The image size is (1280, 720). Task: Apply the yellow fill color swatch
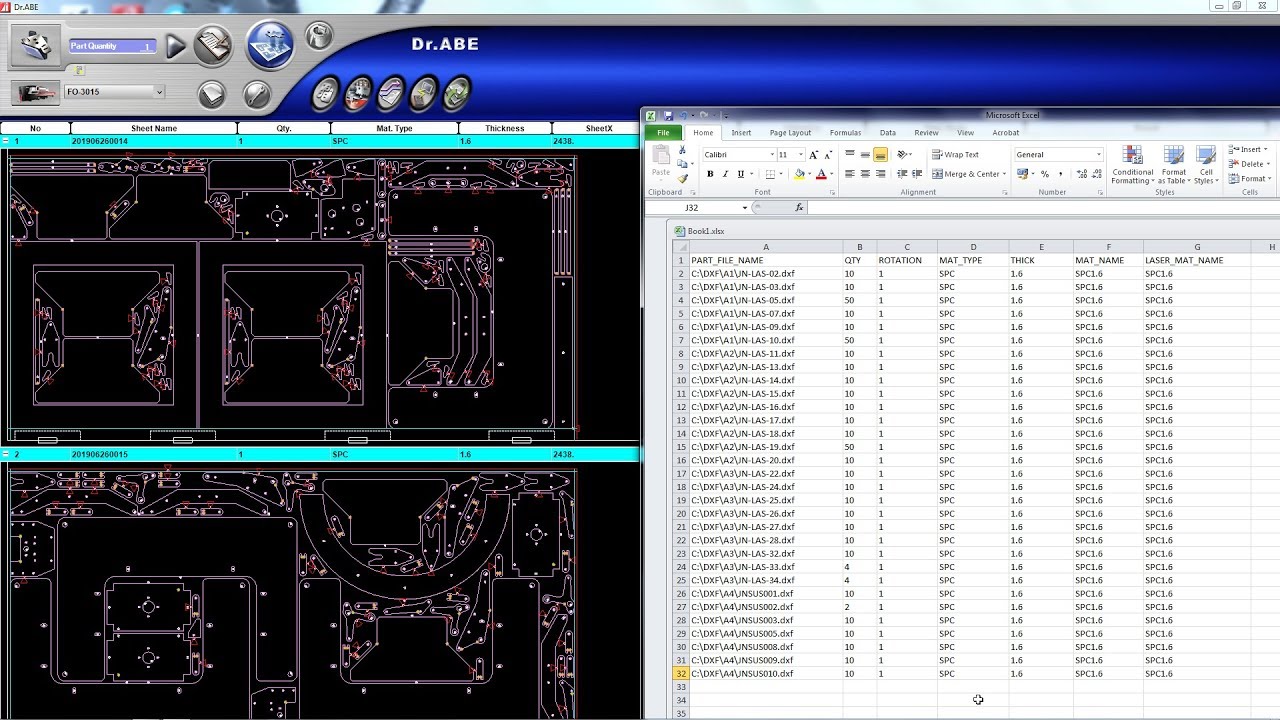click(x=799, y=174)
